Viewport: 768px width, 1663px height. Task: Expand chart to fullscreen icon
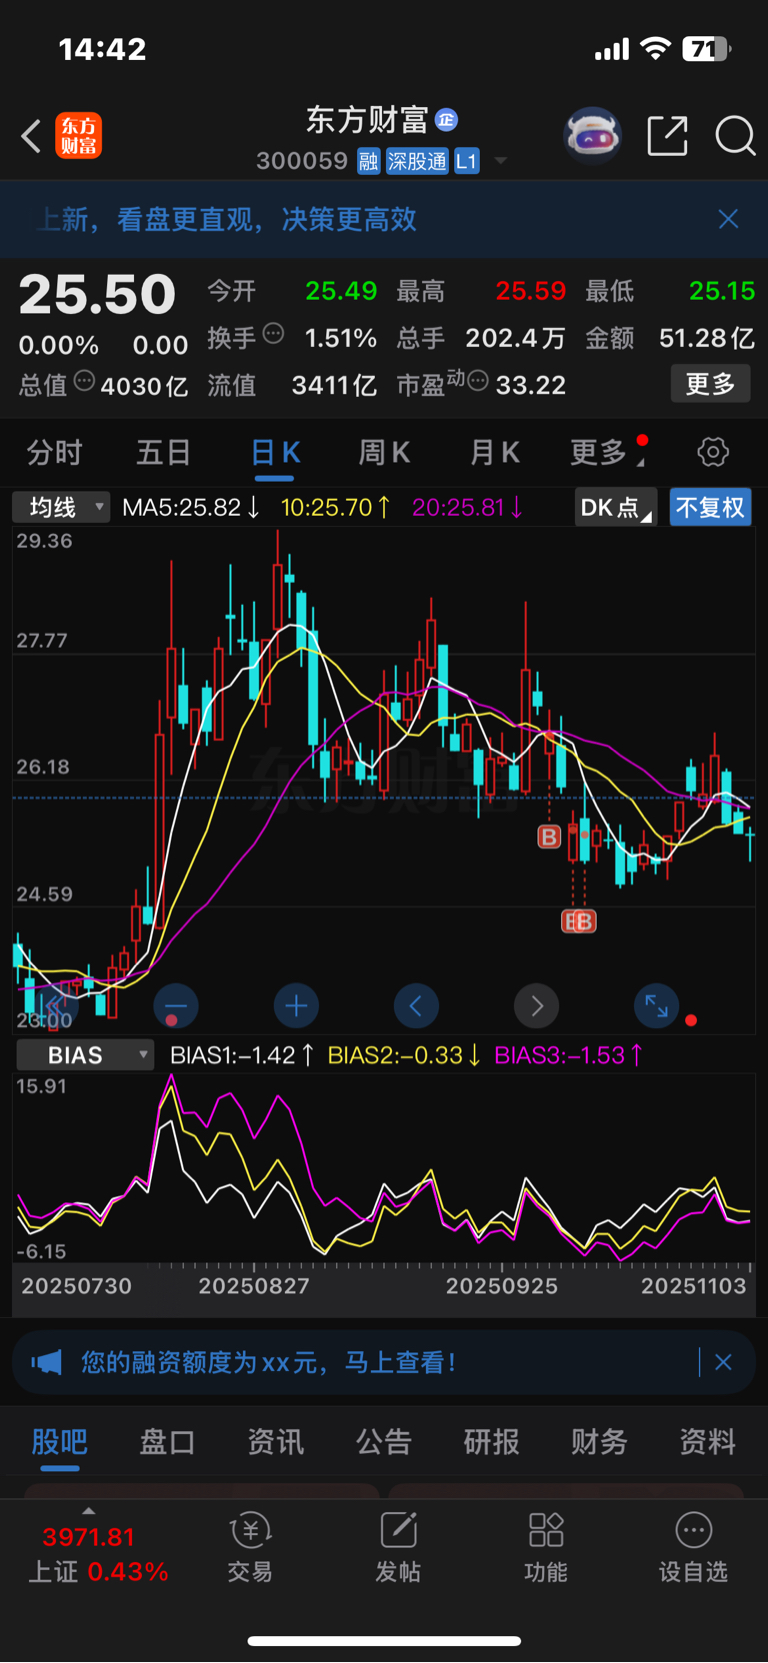657,1006
